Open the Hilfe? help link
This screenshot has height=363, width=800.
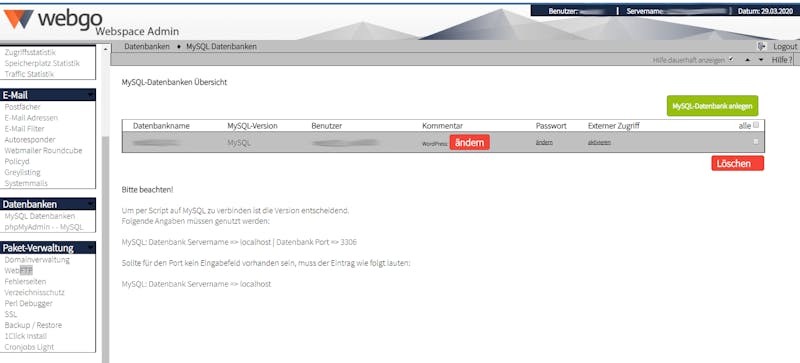tap(782, 60)
